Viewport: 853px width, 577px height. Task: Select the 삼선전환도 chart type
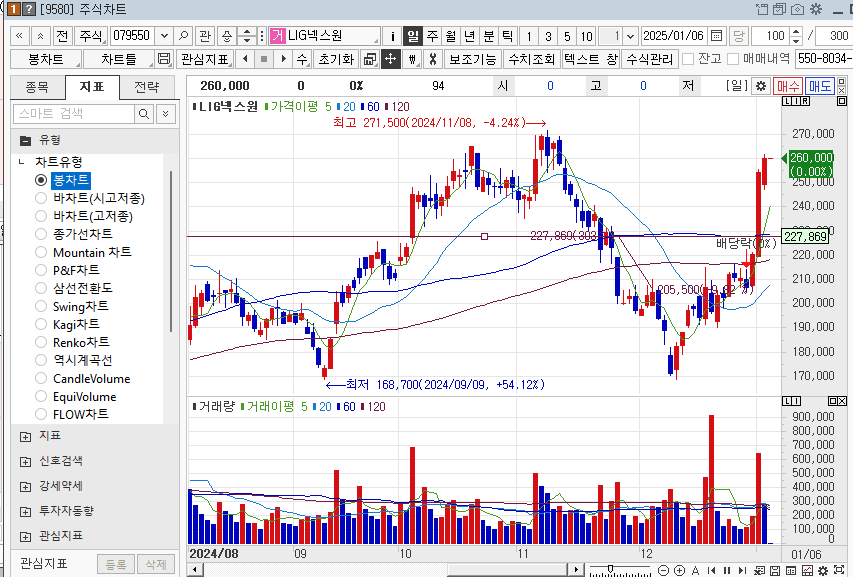click(41, 288)
